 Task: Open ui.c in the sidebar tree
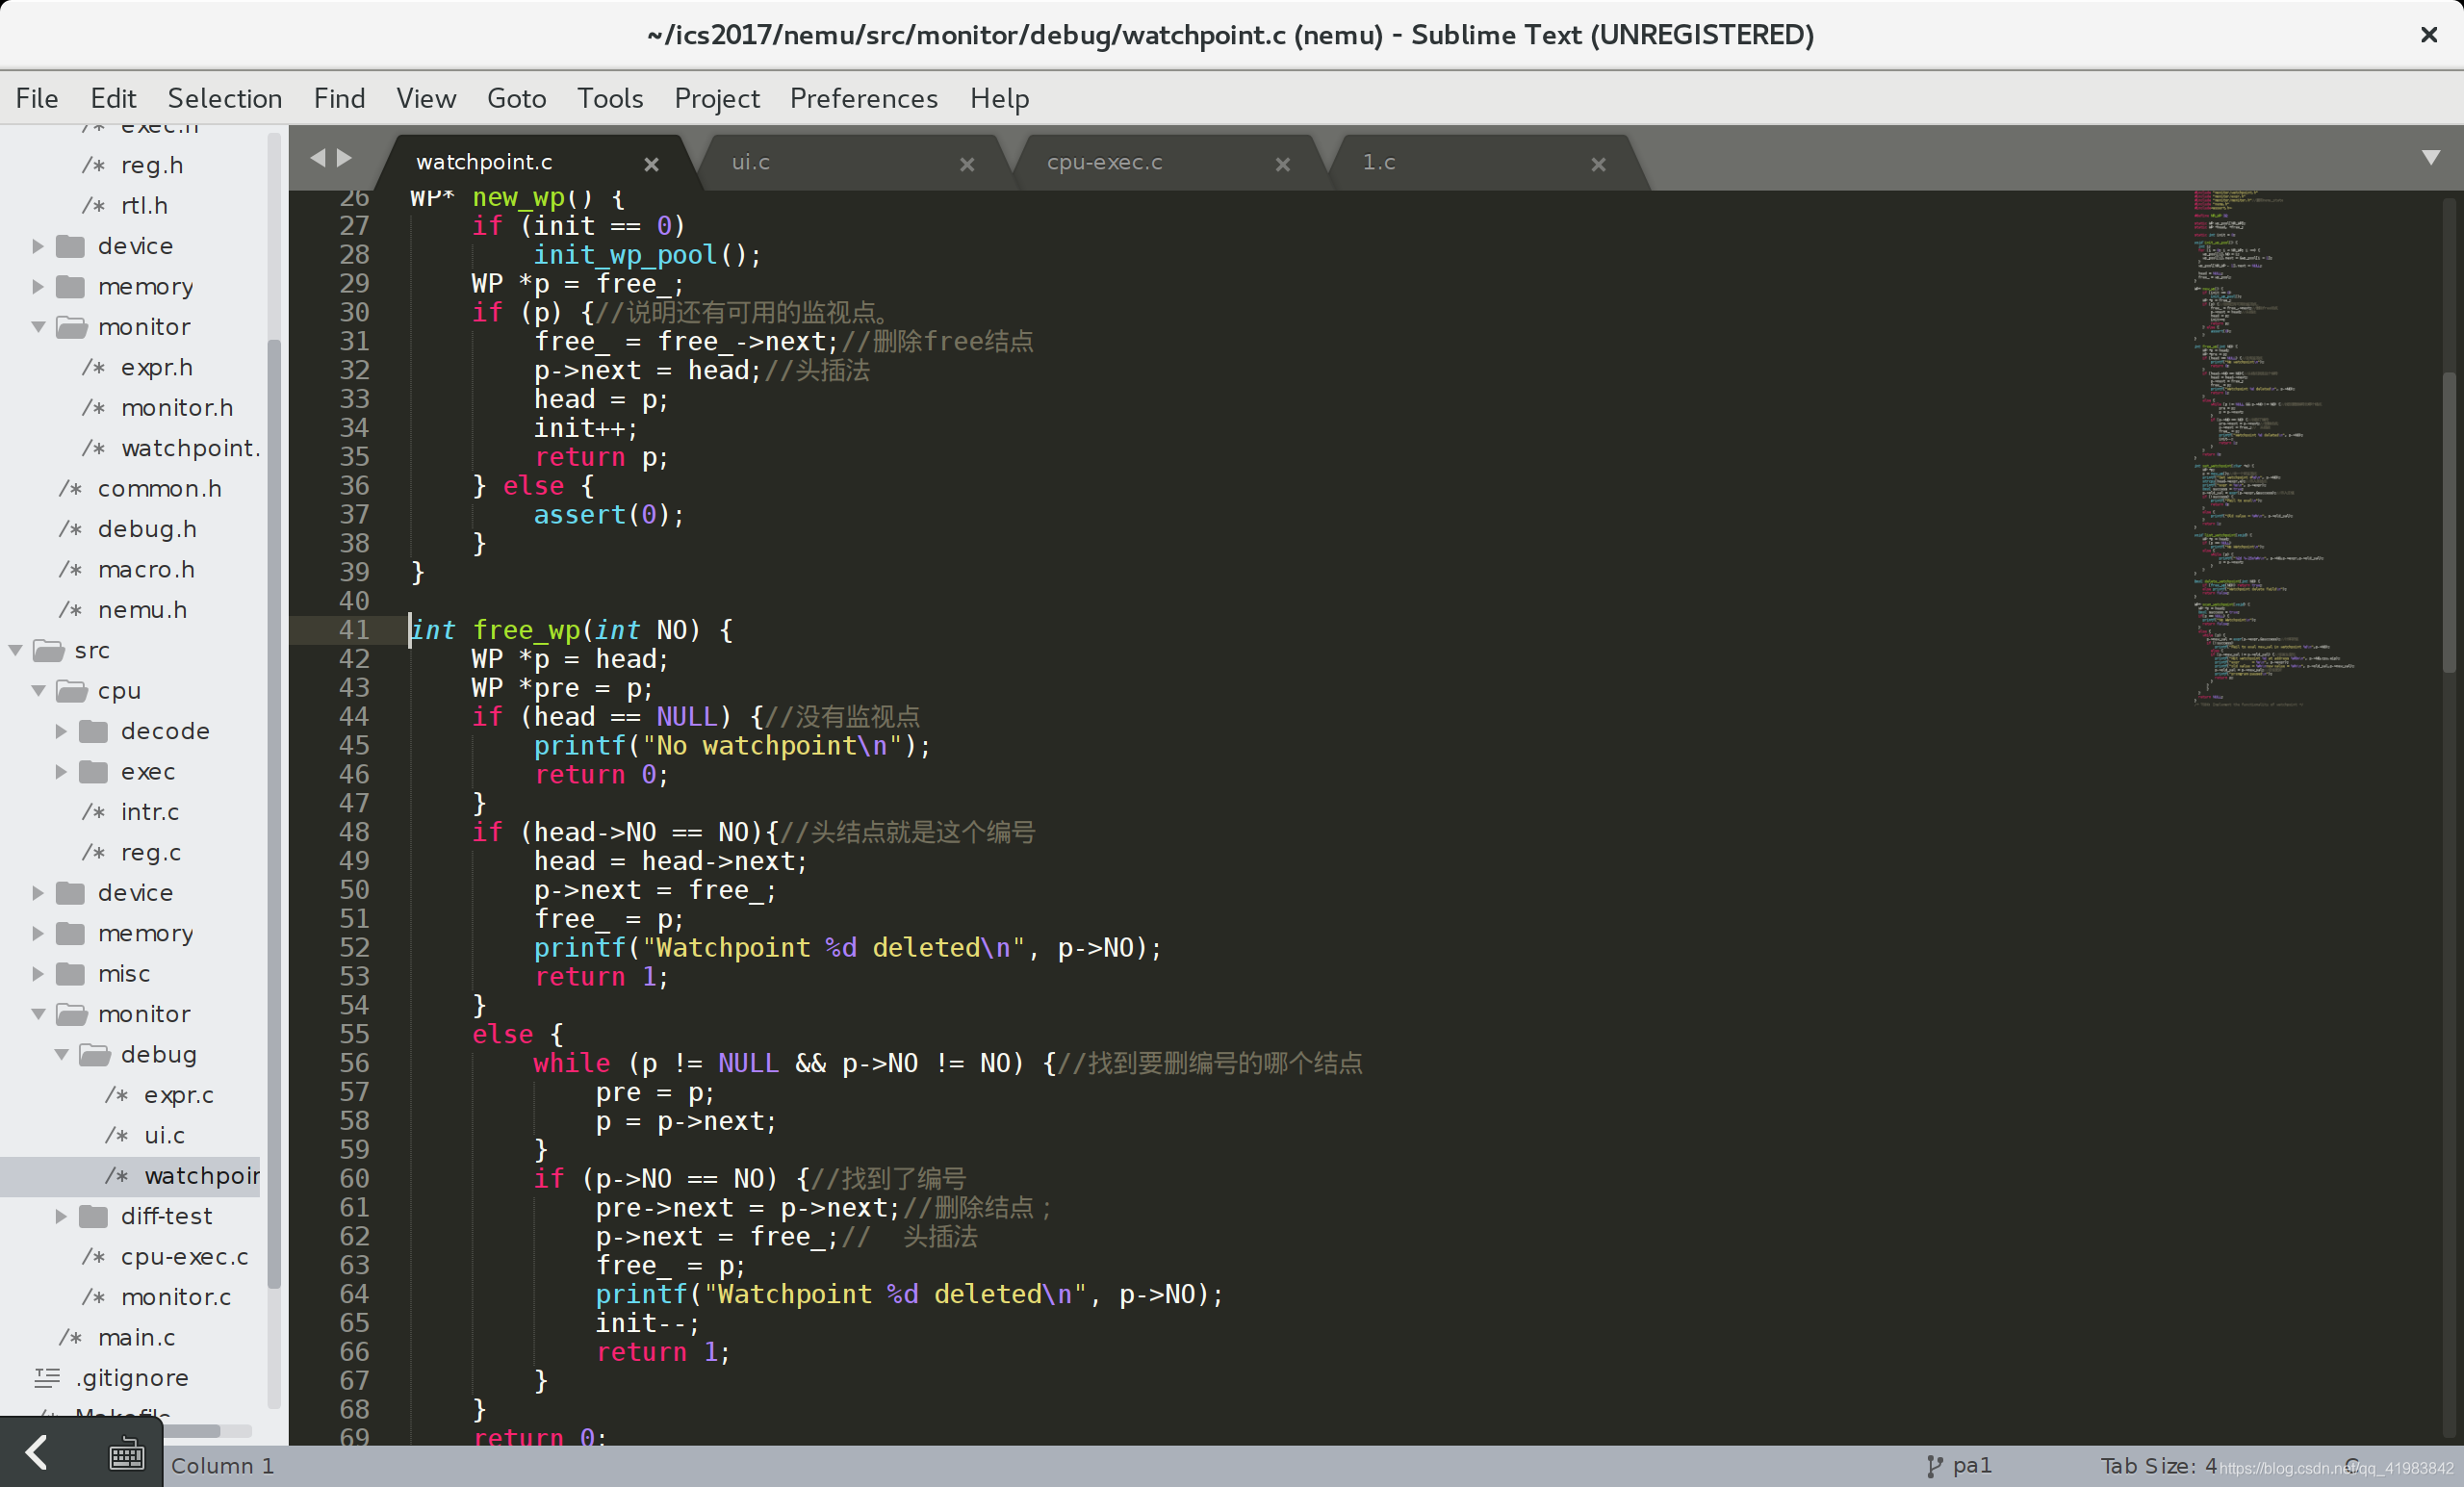[164, 1136]
